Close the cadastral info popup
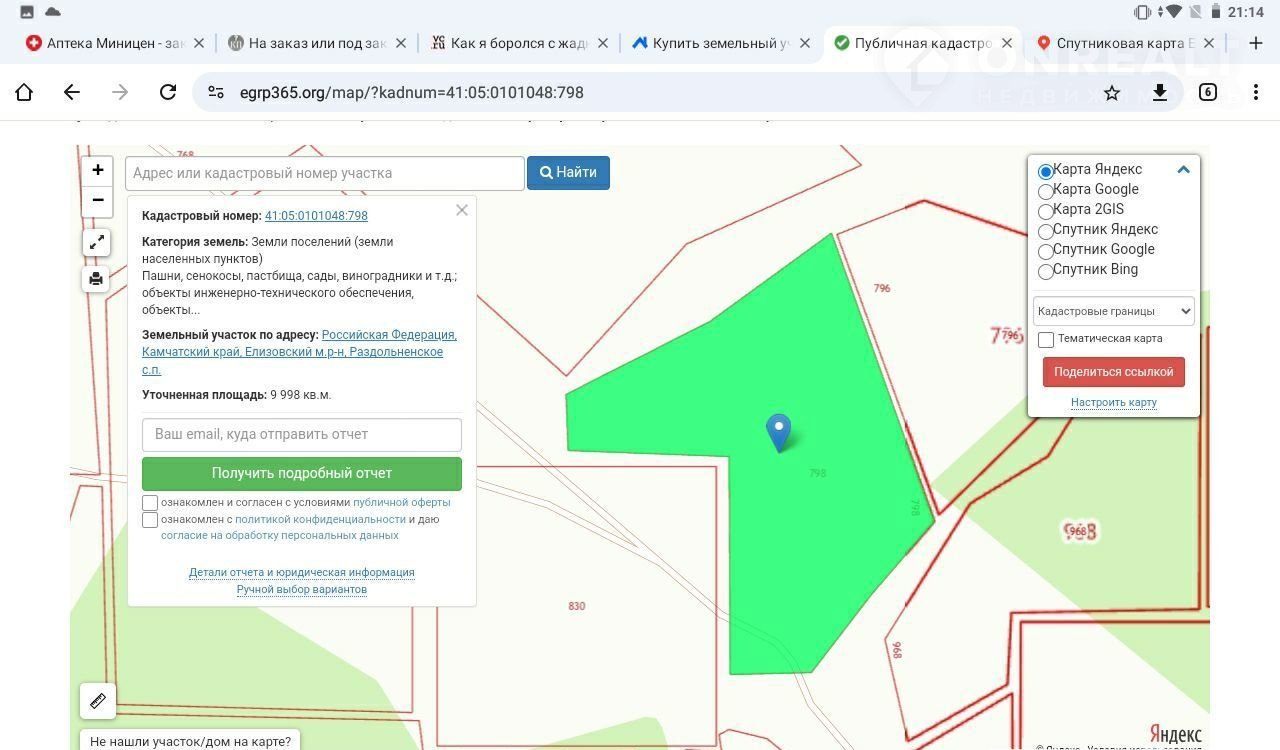Viewport: 1280px width, 750px height. pos(461,210)
